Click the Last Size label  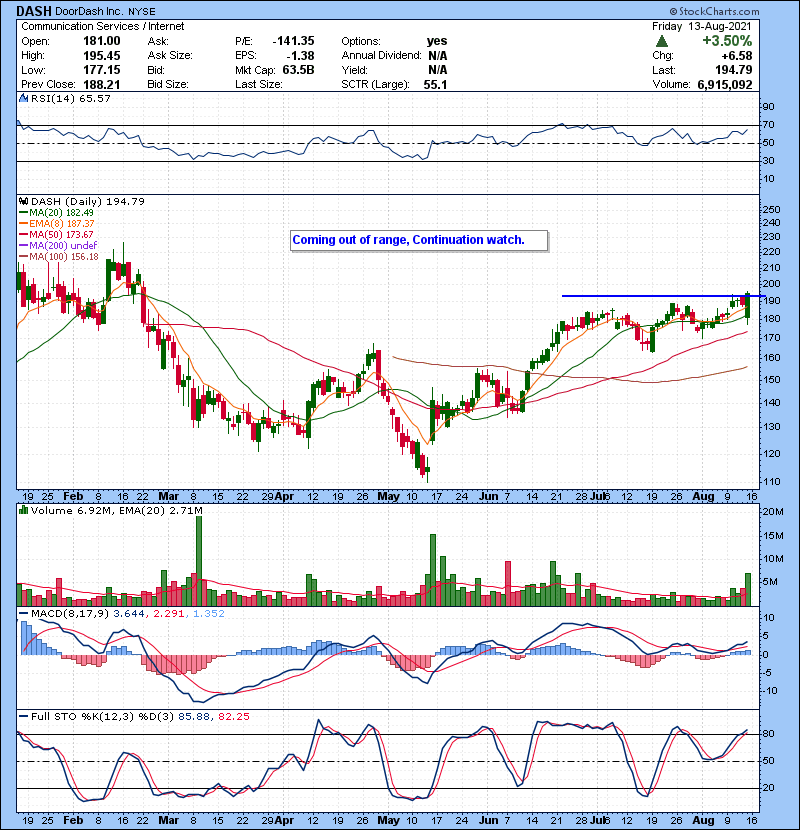pos(259,85)
